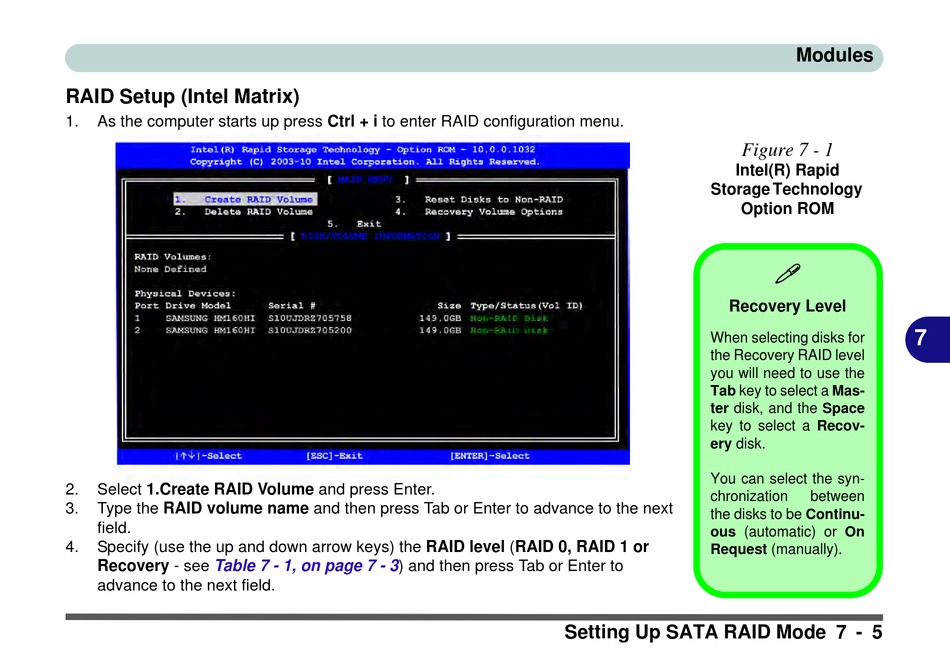
Task: Choose Delete RAID Volume in main menu
Action: 244,212
